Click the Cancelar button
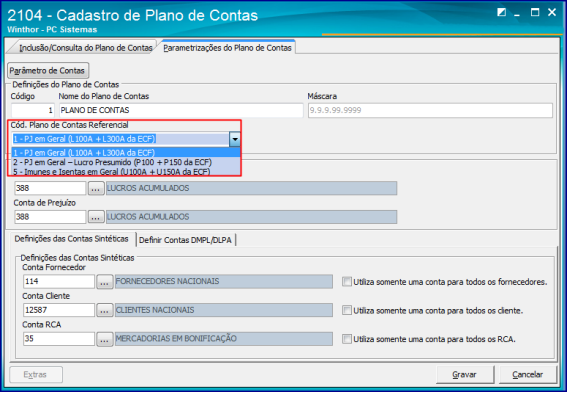This screenshot has height=393, width=568. (x=527, y=375)
